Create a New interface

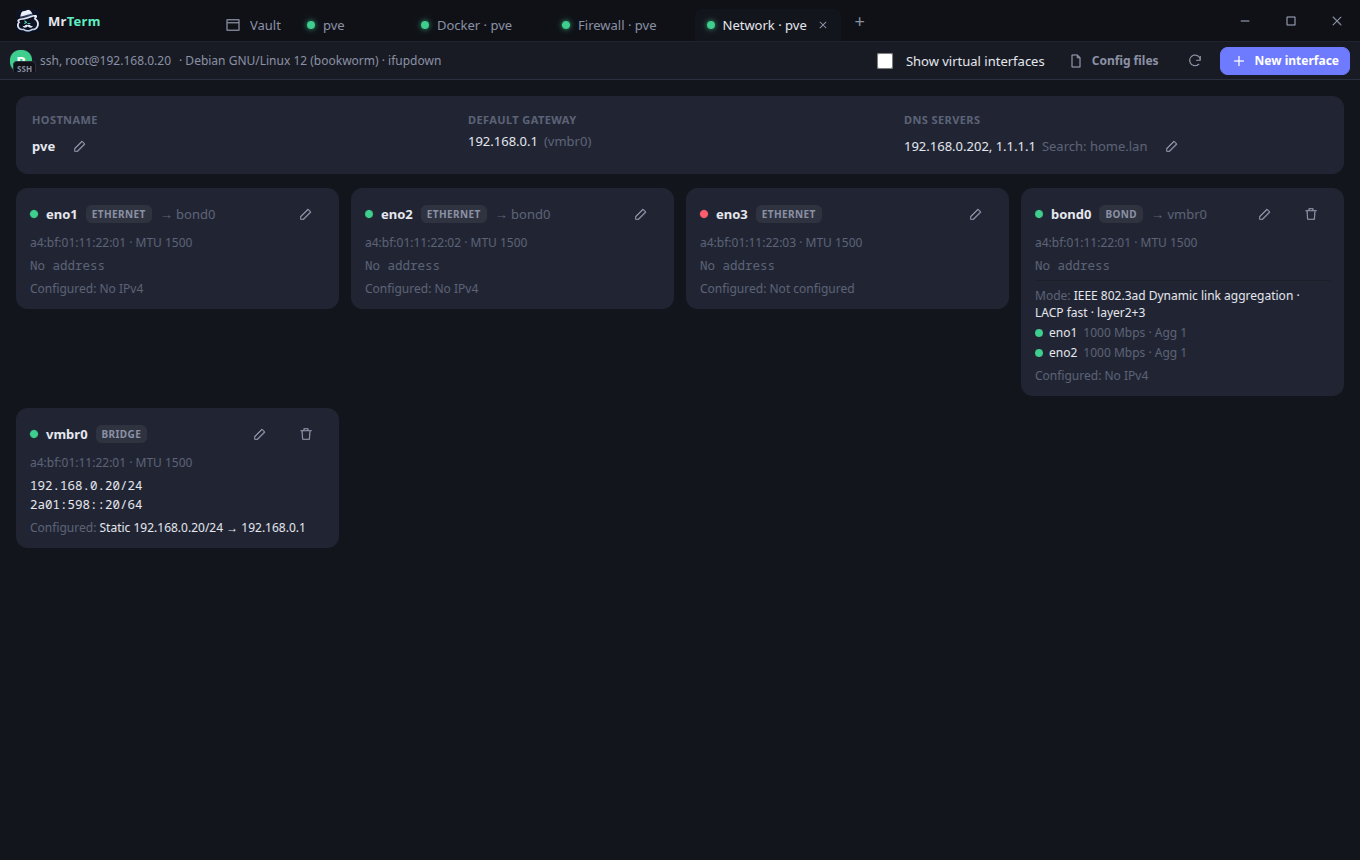click(x=1285, y=61)
